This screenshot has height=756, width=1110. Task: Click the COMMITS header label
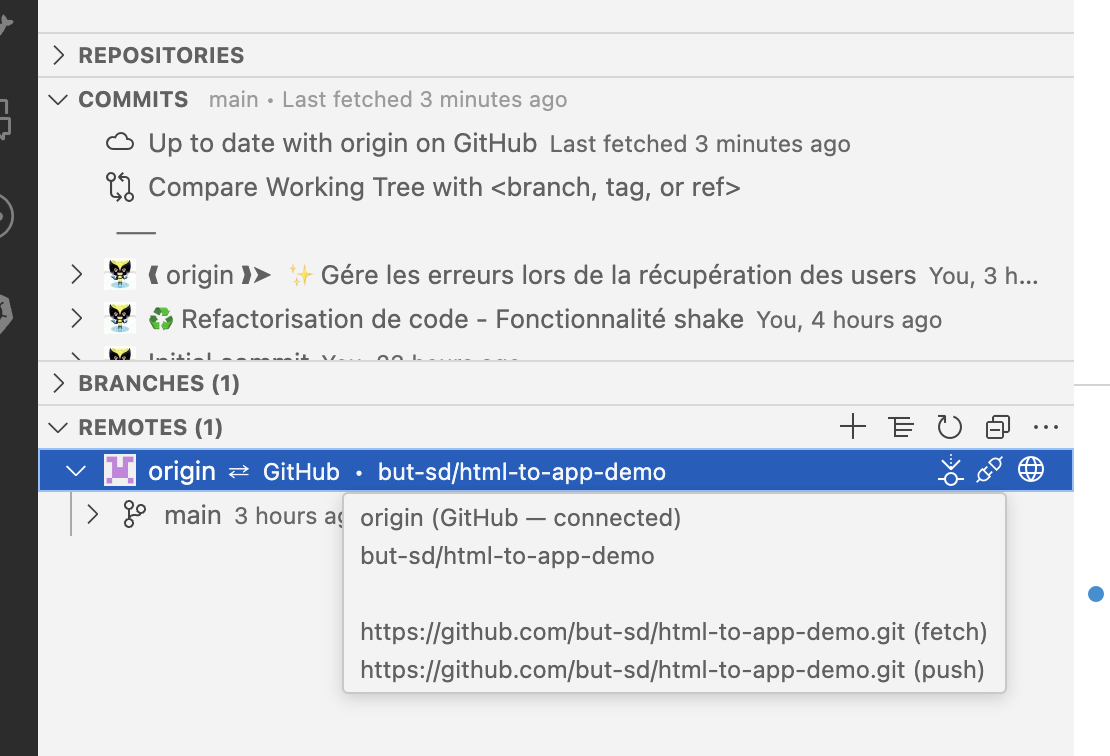click(x=133, y=100)
